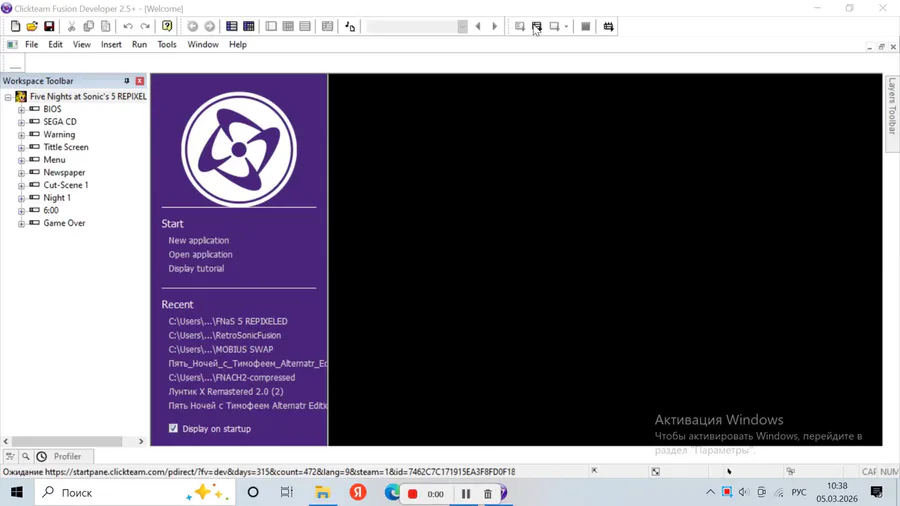The image size is (900, 506).
Task: Click the Next frame arrow
Action: pos(495,26)
